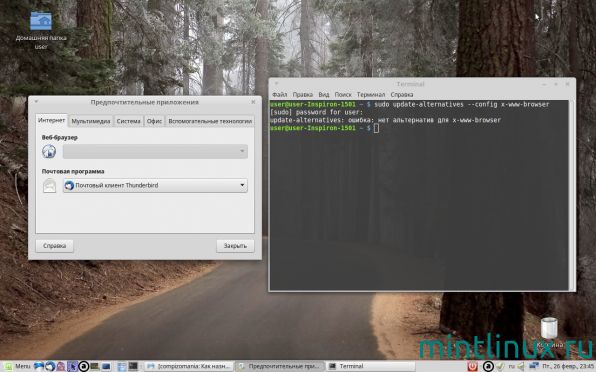Select the Интернет tab
The image size is (596, 372).
(x=51, y=120)
